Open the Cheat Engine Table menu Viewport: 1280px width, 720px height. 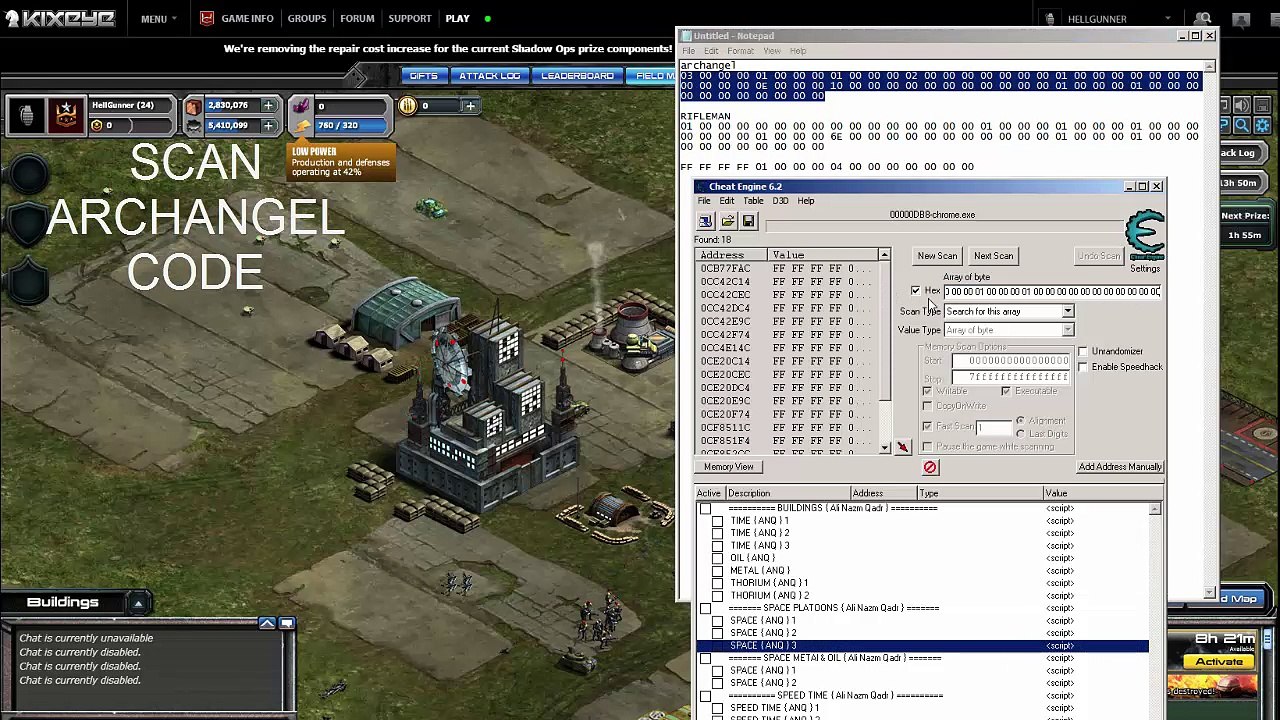pos(753,201)
